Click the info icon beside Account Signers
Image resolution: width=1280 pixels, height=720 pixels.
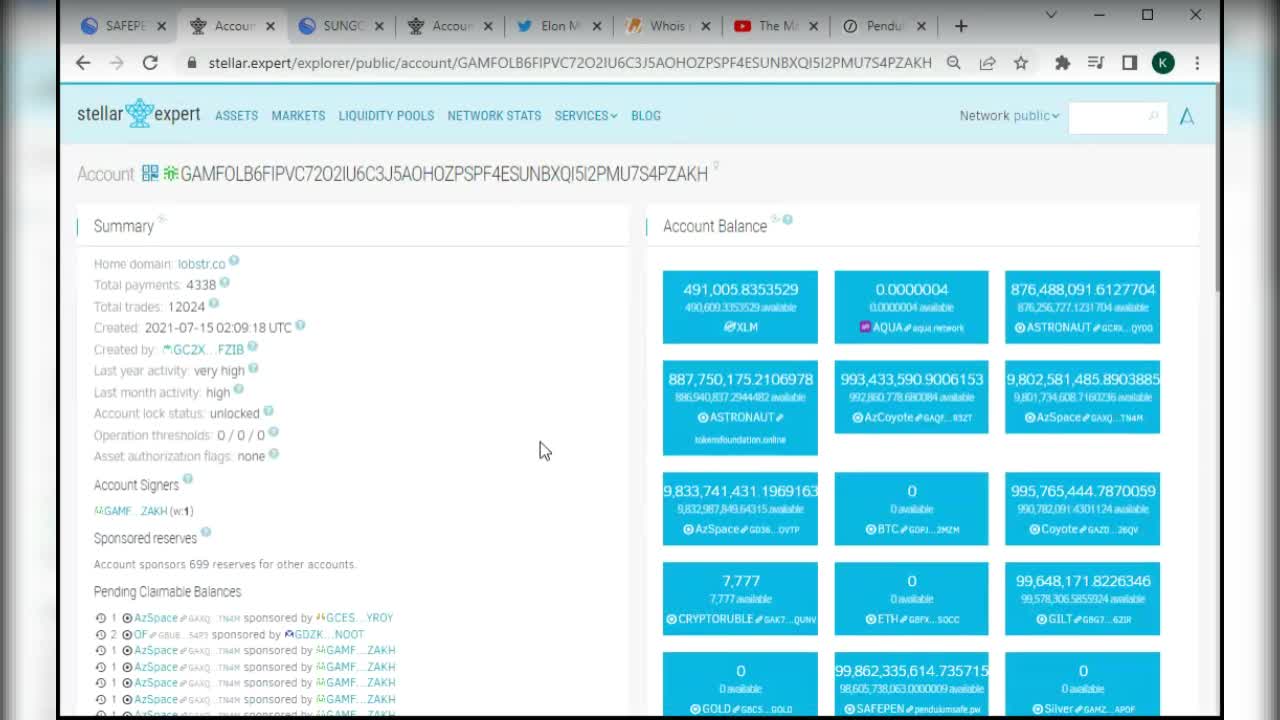(x=187, y=480)
